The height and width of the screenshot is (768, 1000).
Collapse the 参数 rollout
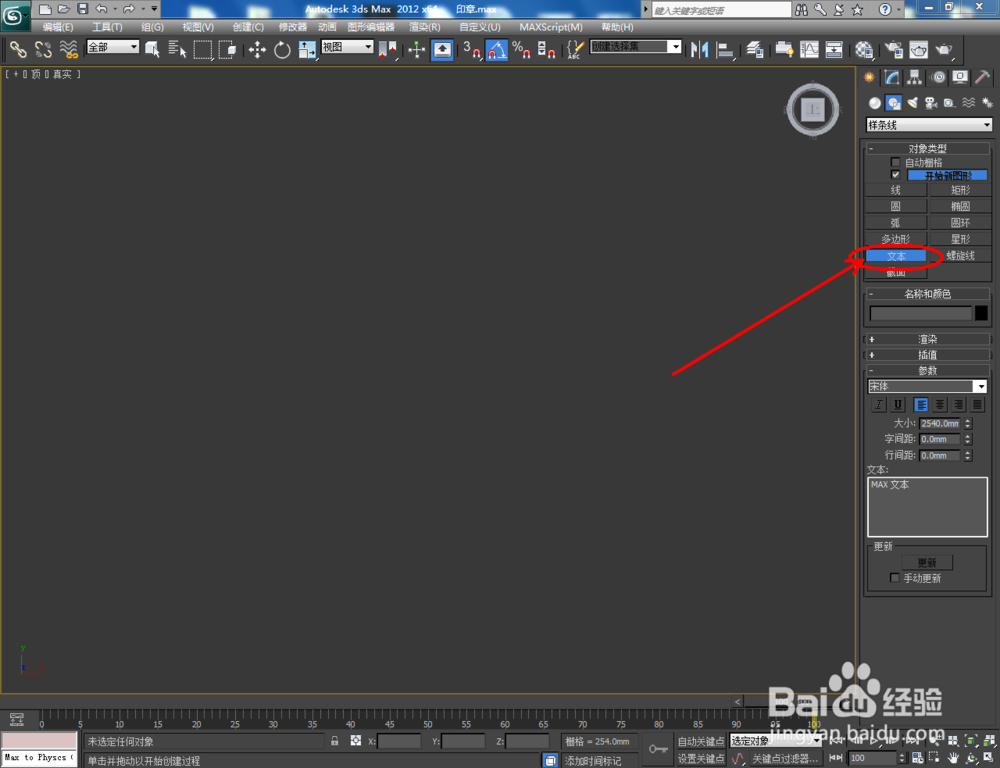927,370
